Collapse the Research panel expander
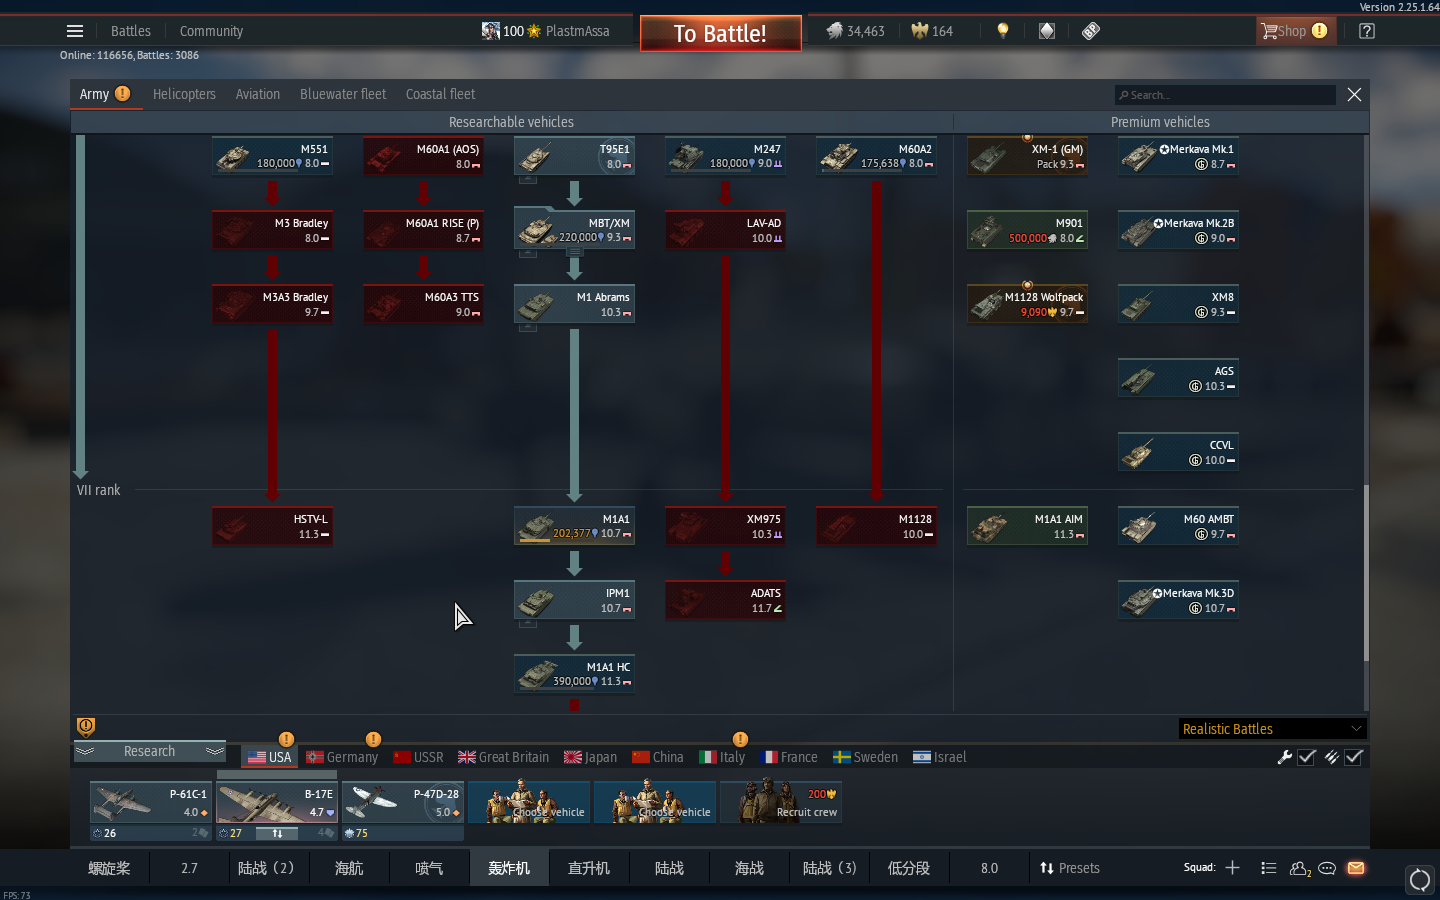This screenshot has height=900, width=1440. tap(150, 751)
